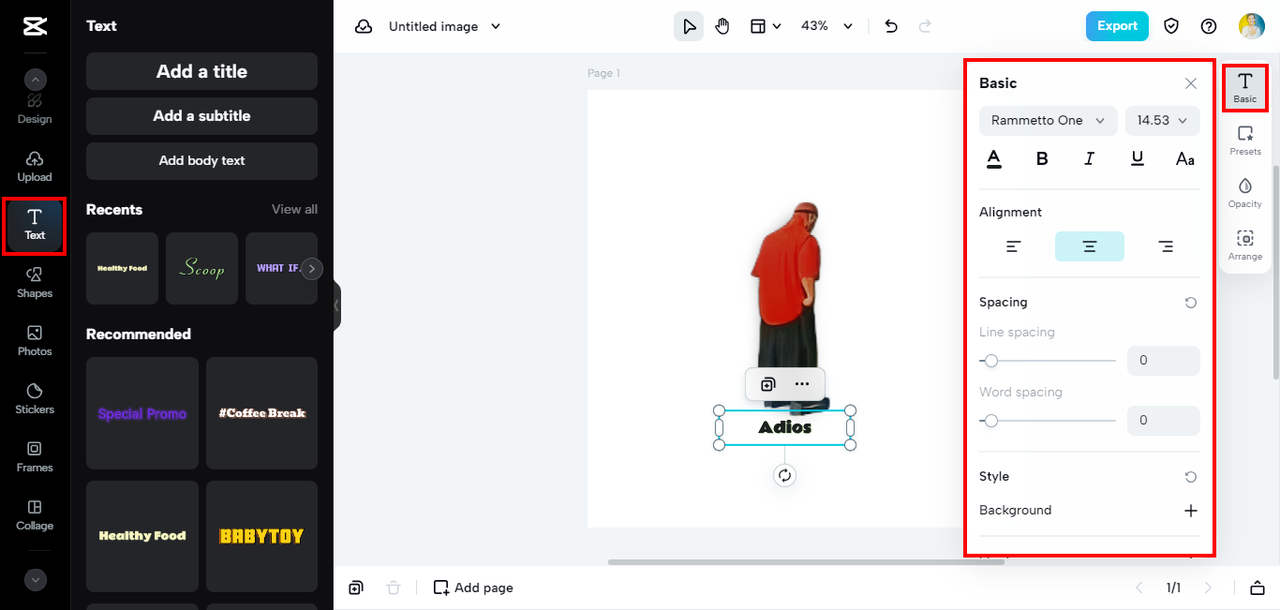
Task: Click Add a title button
Action: [202, 71]
